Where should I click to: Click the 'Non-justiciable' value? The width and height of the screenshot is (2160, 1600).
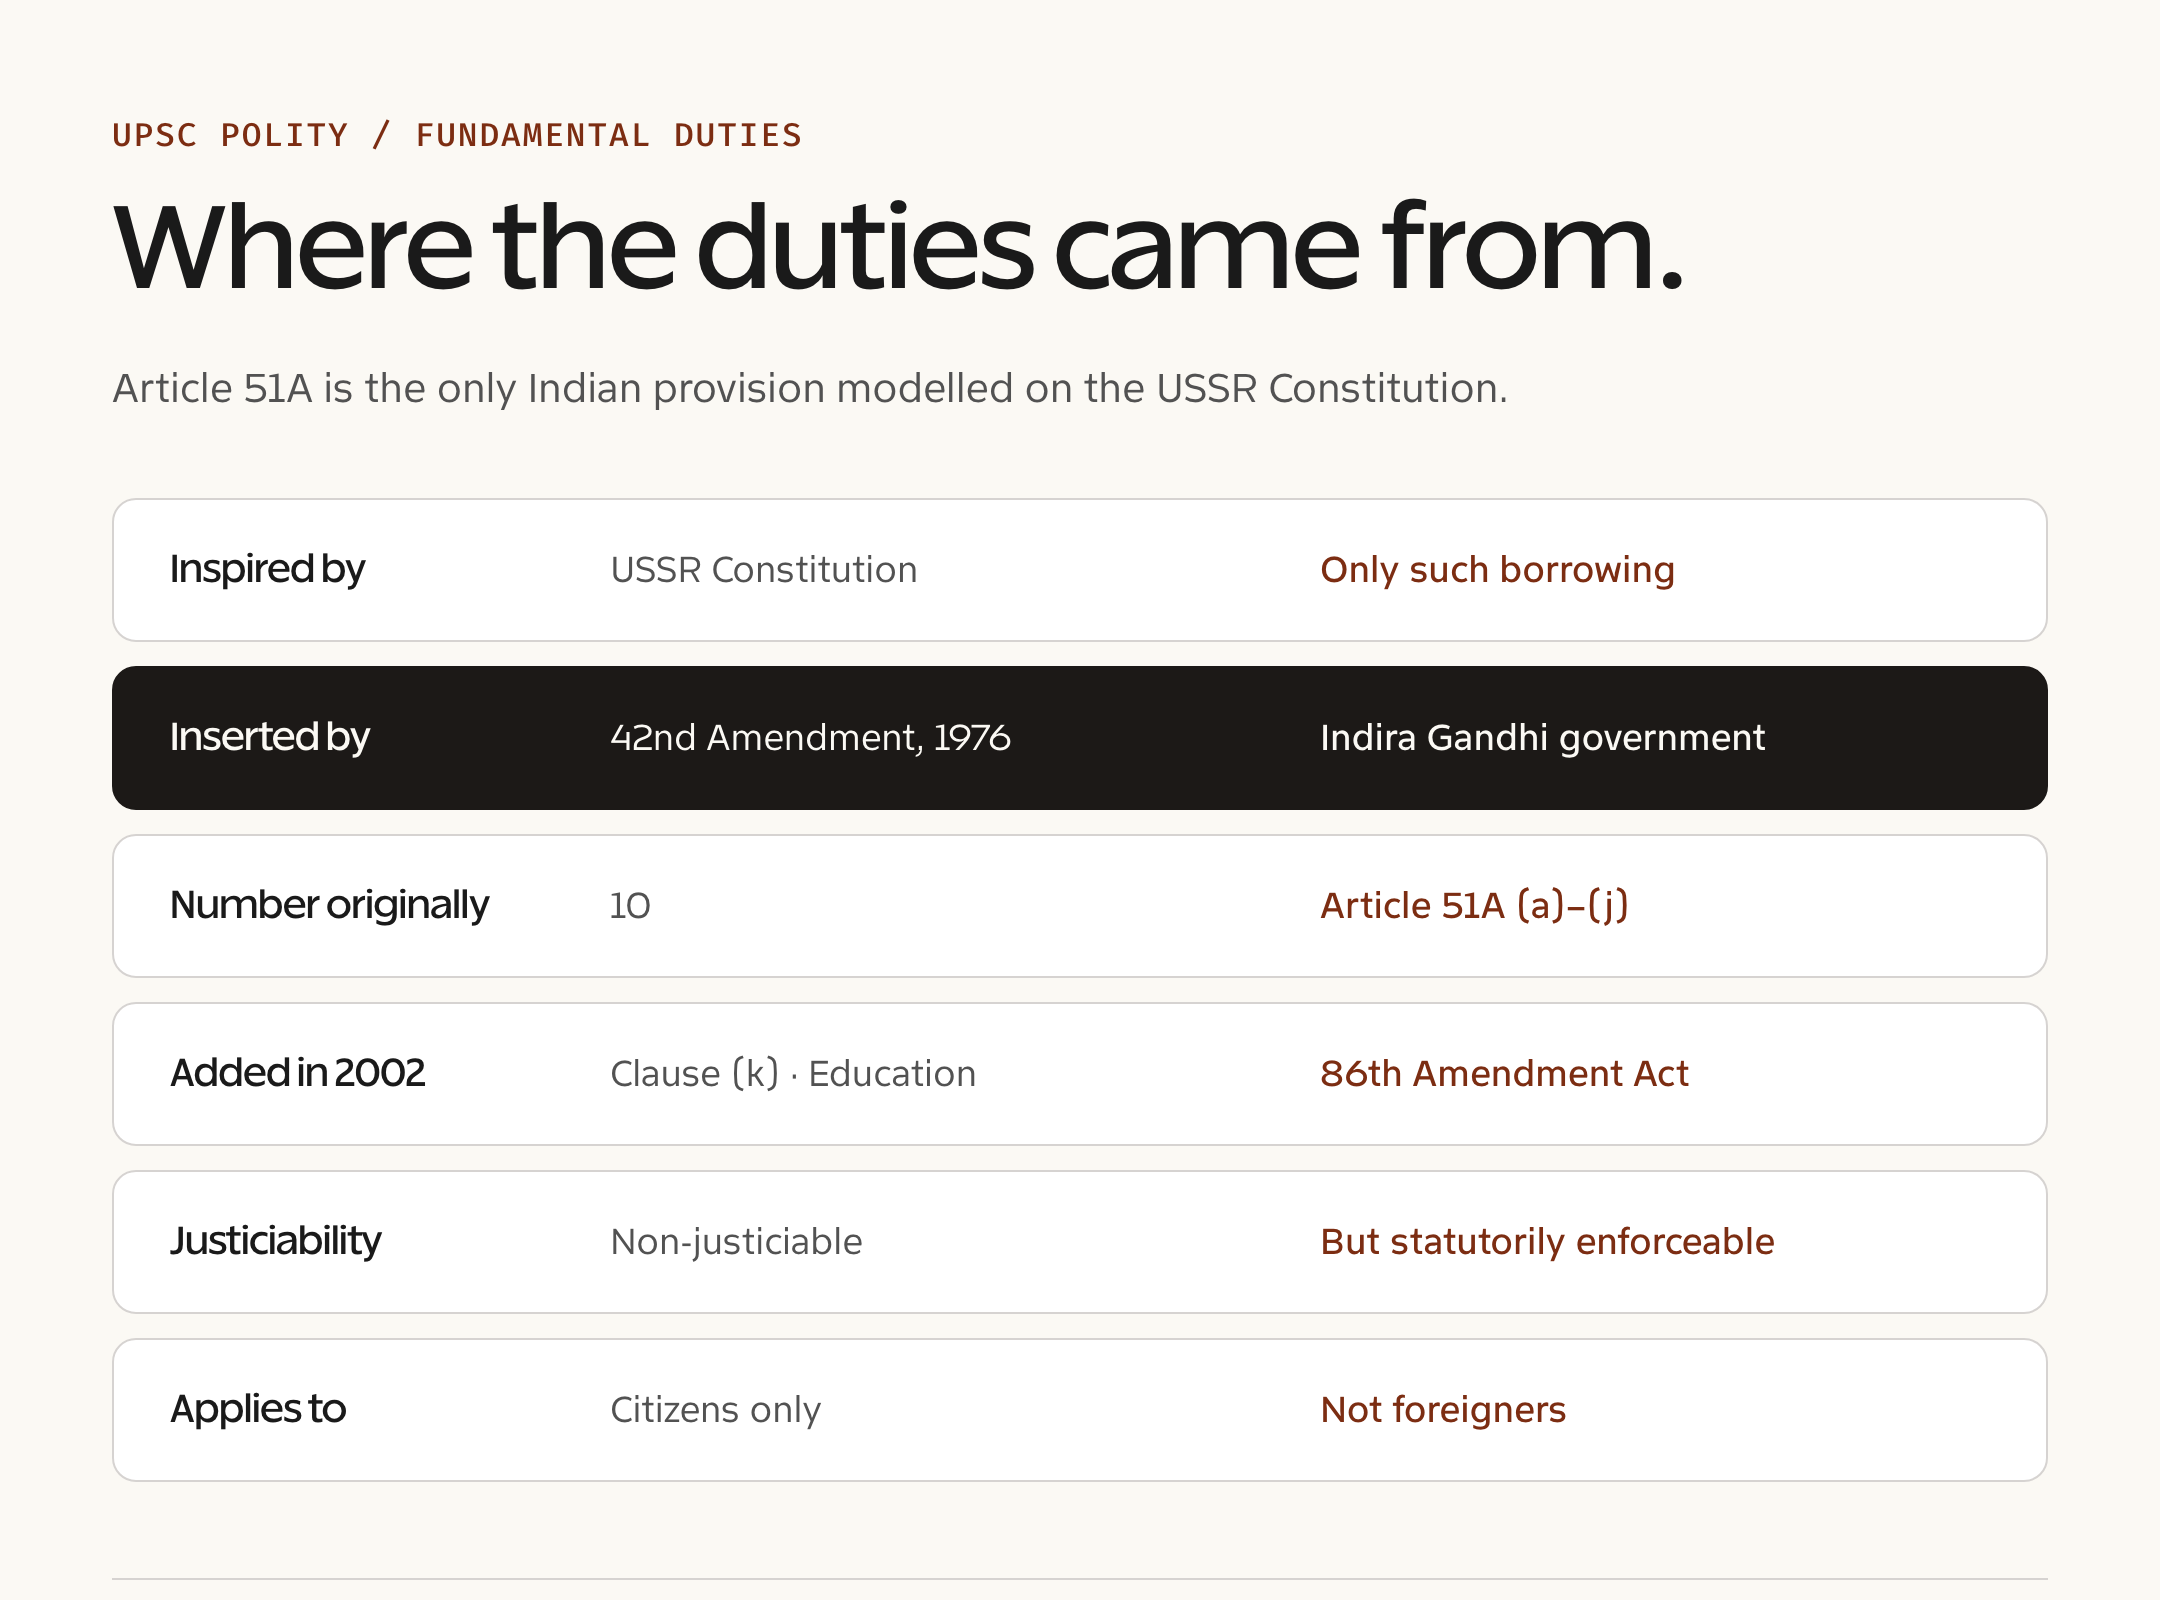click(736, 1242)
